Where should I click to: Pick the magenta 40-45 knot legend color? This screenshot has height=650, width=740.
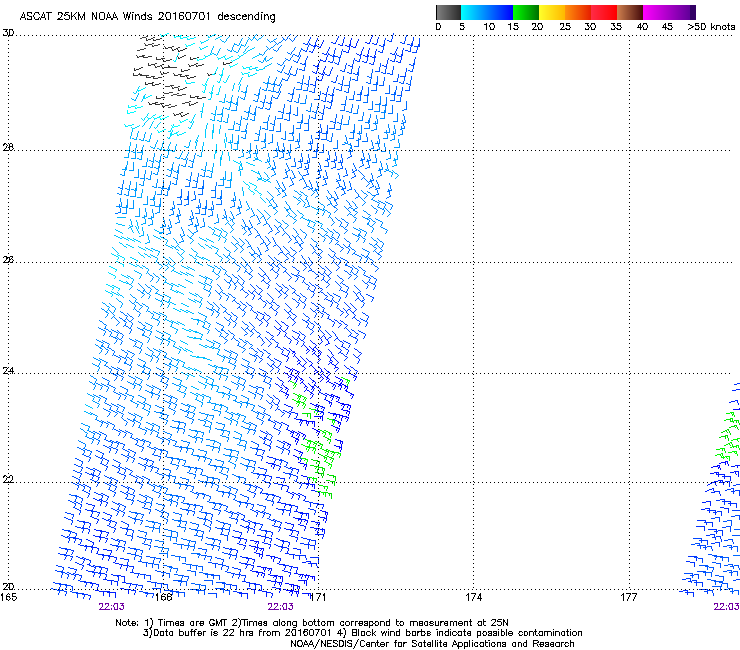pyautogui.click(x=656, y=12)
